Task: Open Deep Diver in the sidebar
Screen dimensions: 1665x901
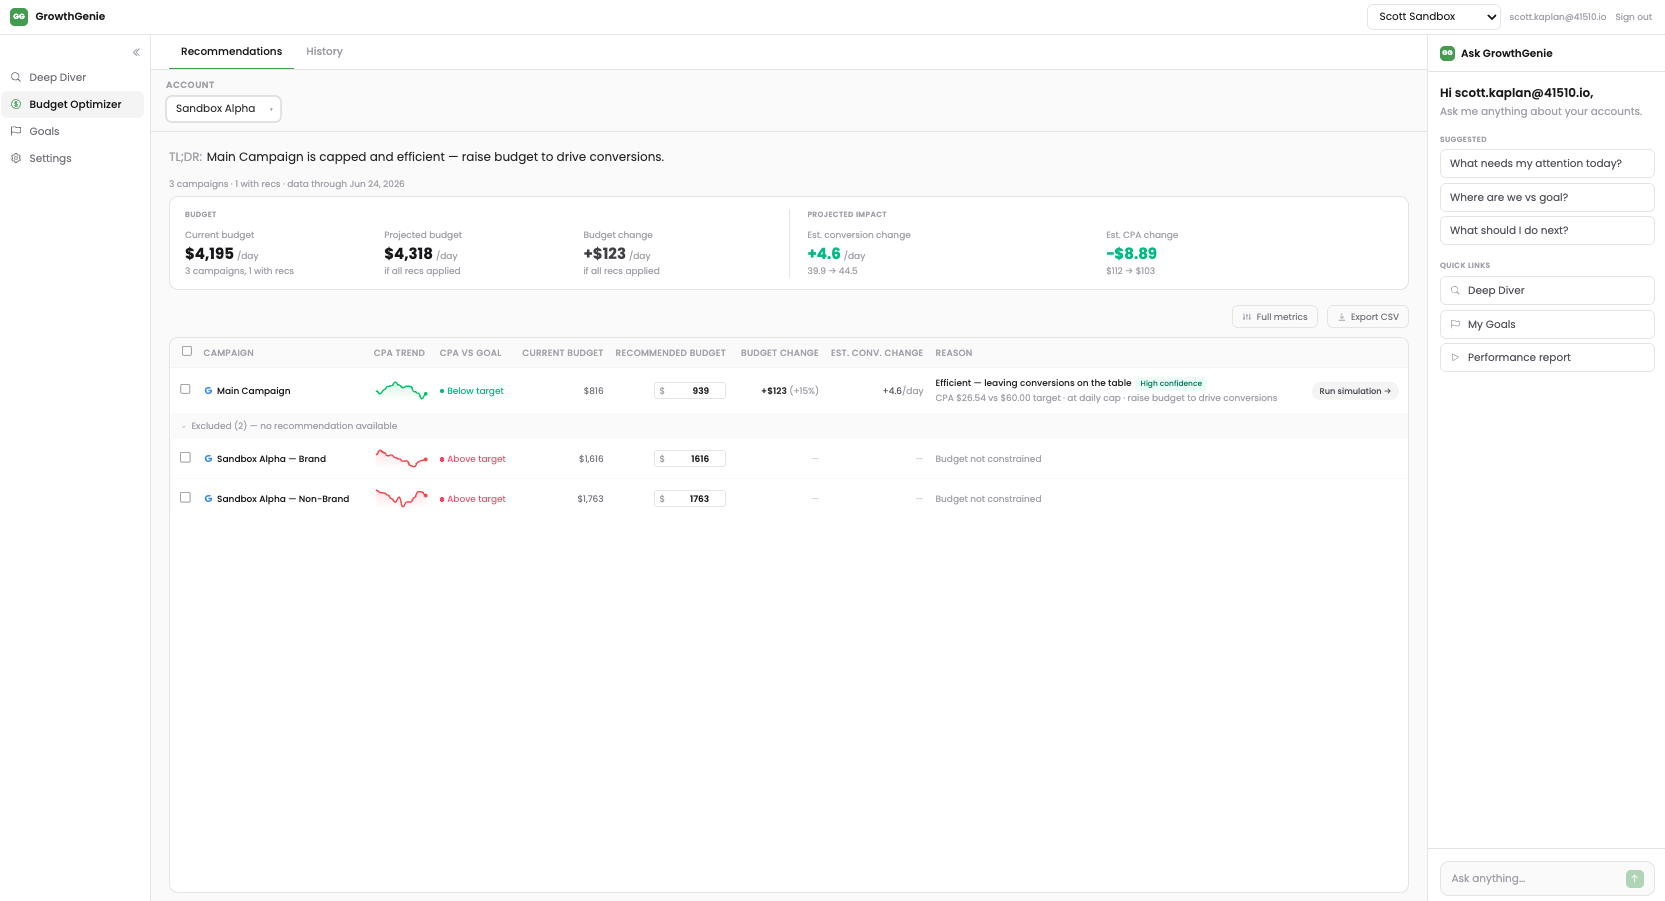Action: click(x=73, y=77)
